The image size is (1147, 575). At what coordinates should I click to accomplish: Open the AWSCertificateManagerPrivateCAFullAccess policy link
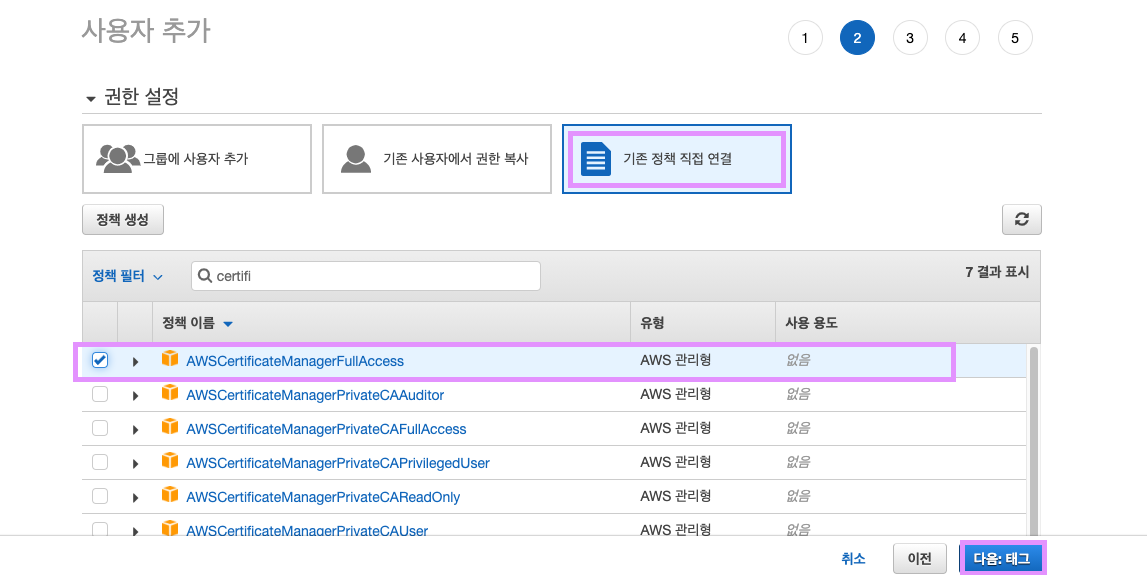pos(326,429)
